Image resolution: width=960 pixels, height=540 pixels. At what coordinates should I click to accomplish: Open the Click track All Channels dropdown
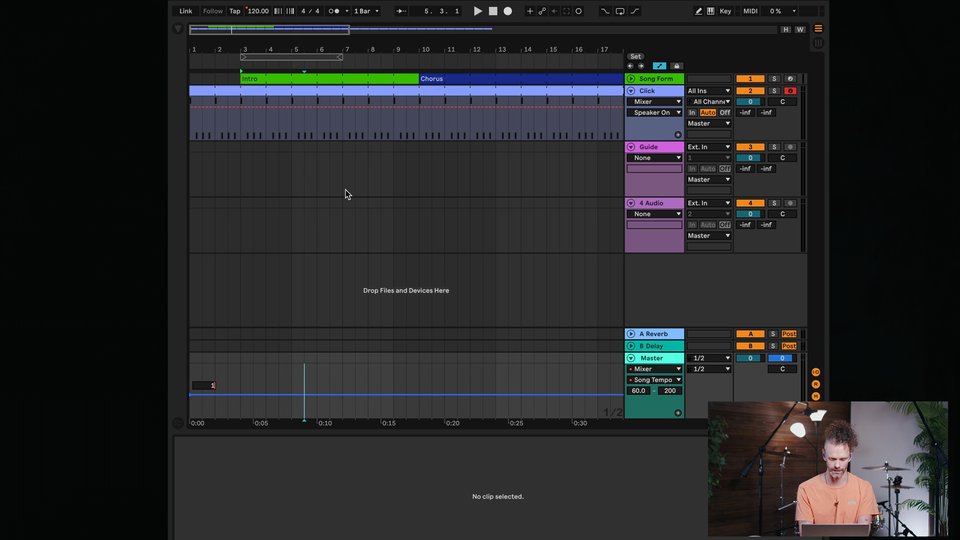pyautogui.click(x=708, y=102)
